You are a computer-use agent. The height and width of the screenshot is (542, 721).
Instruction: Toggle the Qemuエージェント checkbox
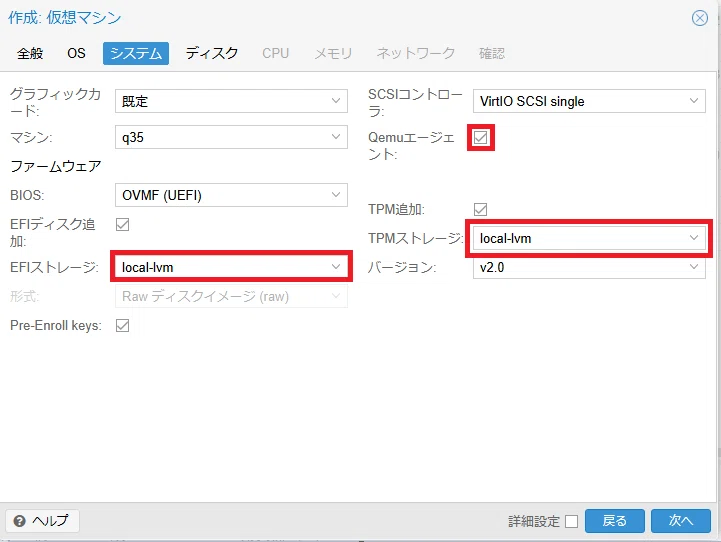pyautogui.click(x=481, y=137)
